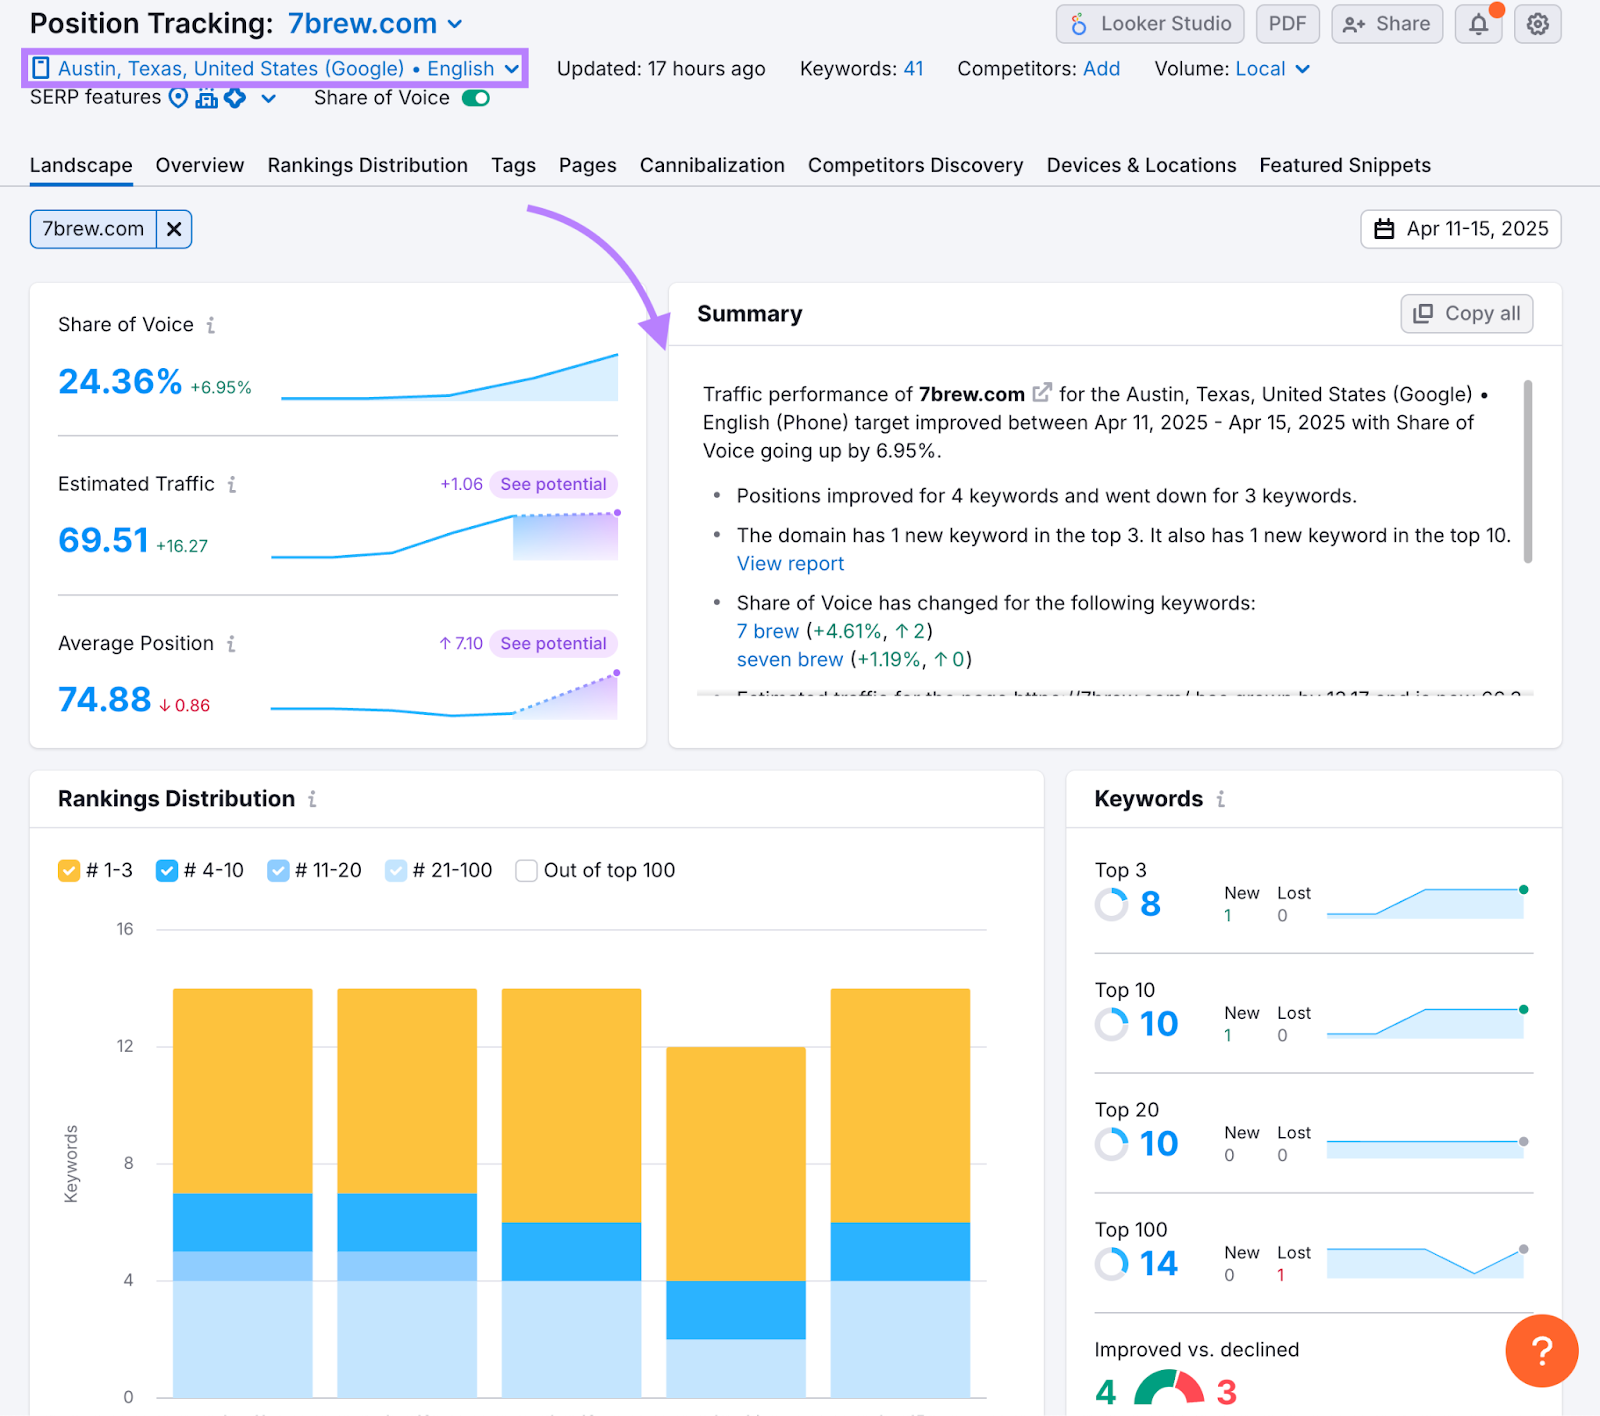The image size is (1600, 1416).
Task: Open the Featured Snippets tab
Action: 1344,165
